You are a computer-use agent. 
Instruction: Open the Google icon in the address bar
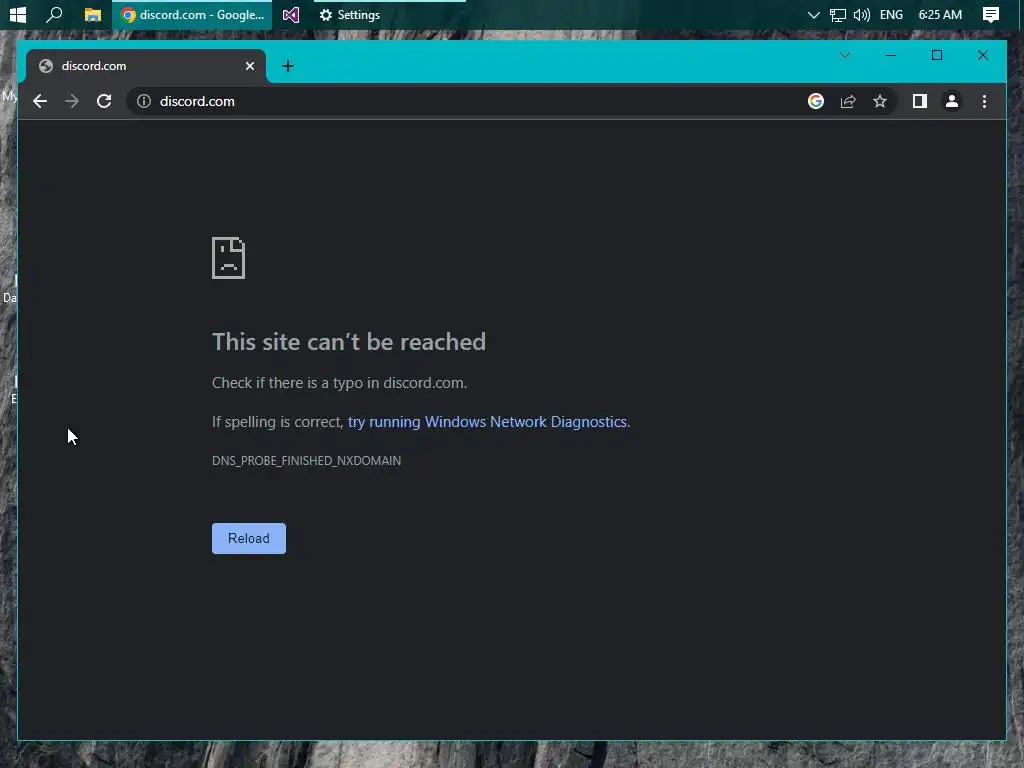[x=816, y=101]
